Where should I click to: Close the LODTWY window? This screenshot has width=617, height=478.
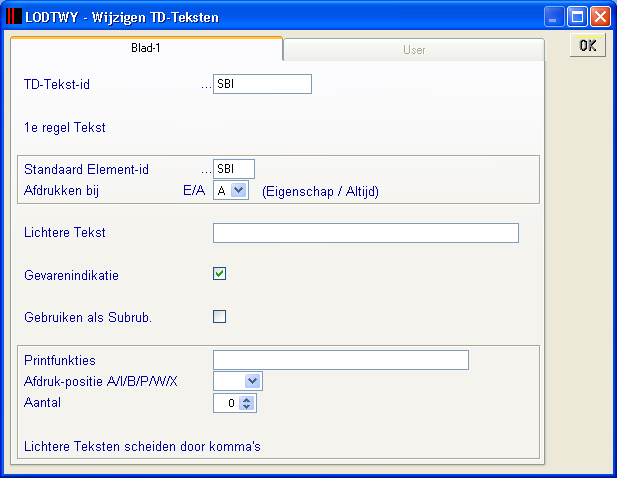tap(600, 17)
